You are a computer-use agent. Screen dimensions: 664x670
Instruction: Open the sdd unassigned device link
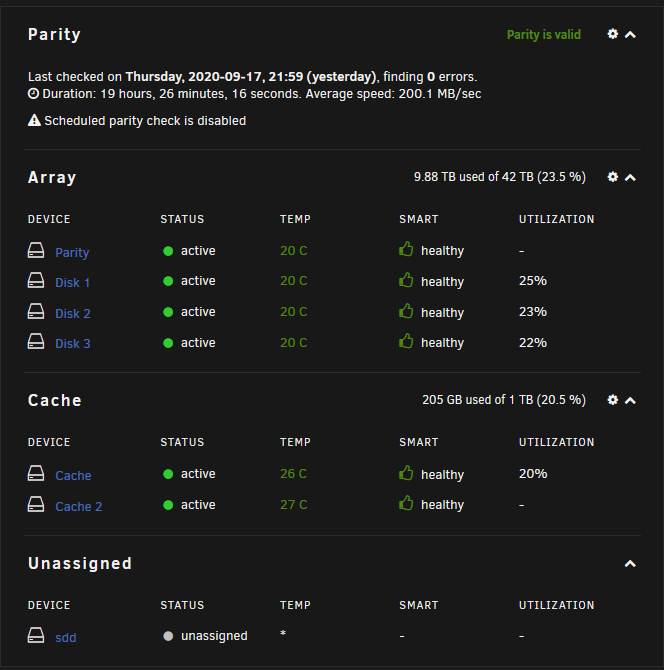tap(66, 638)
